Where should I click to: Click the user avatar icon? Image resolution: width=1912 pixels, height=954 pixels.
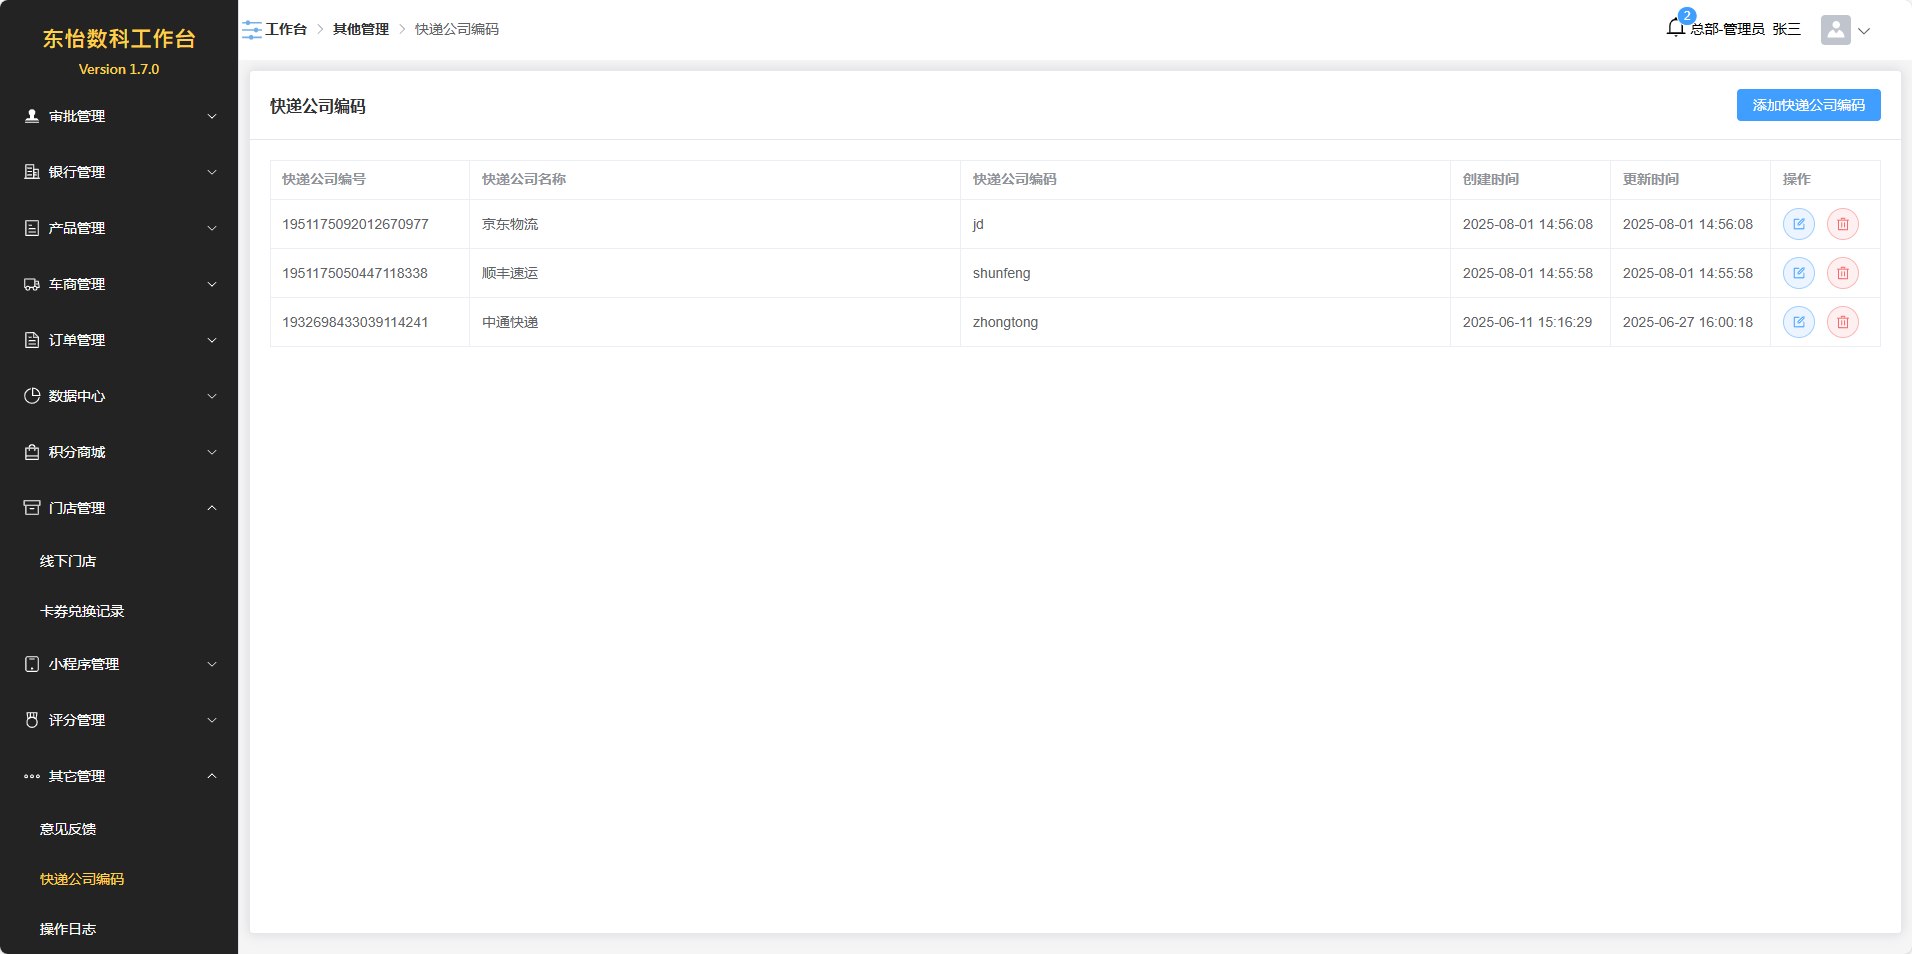pos(1835,30)
